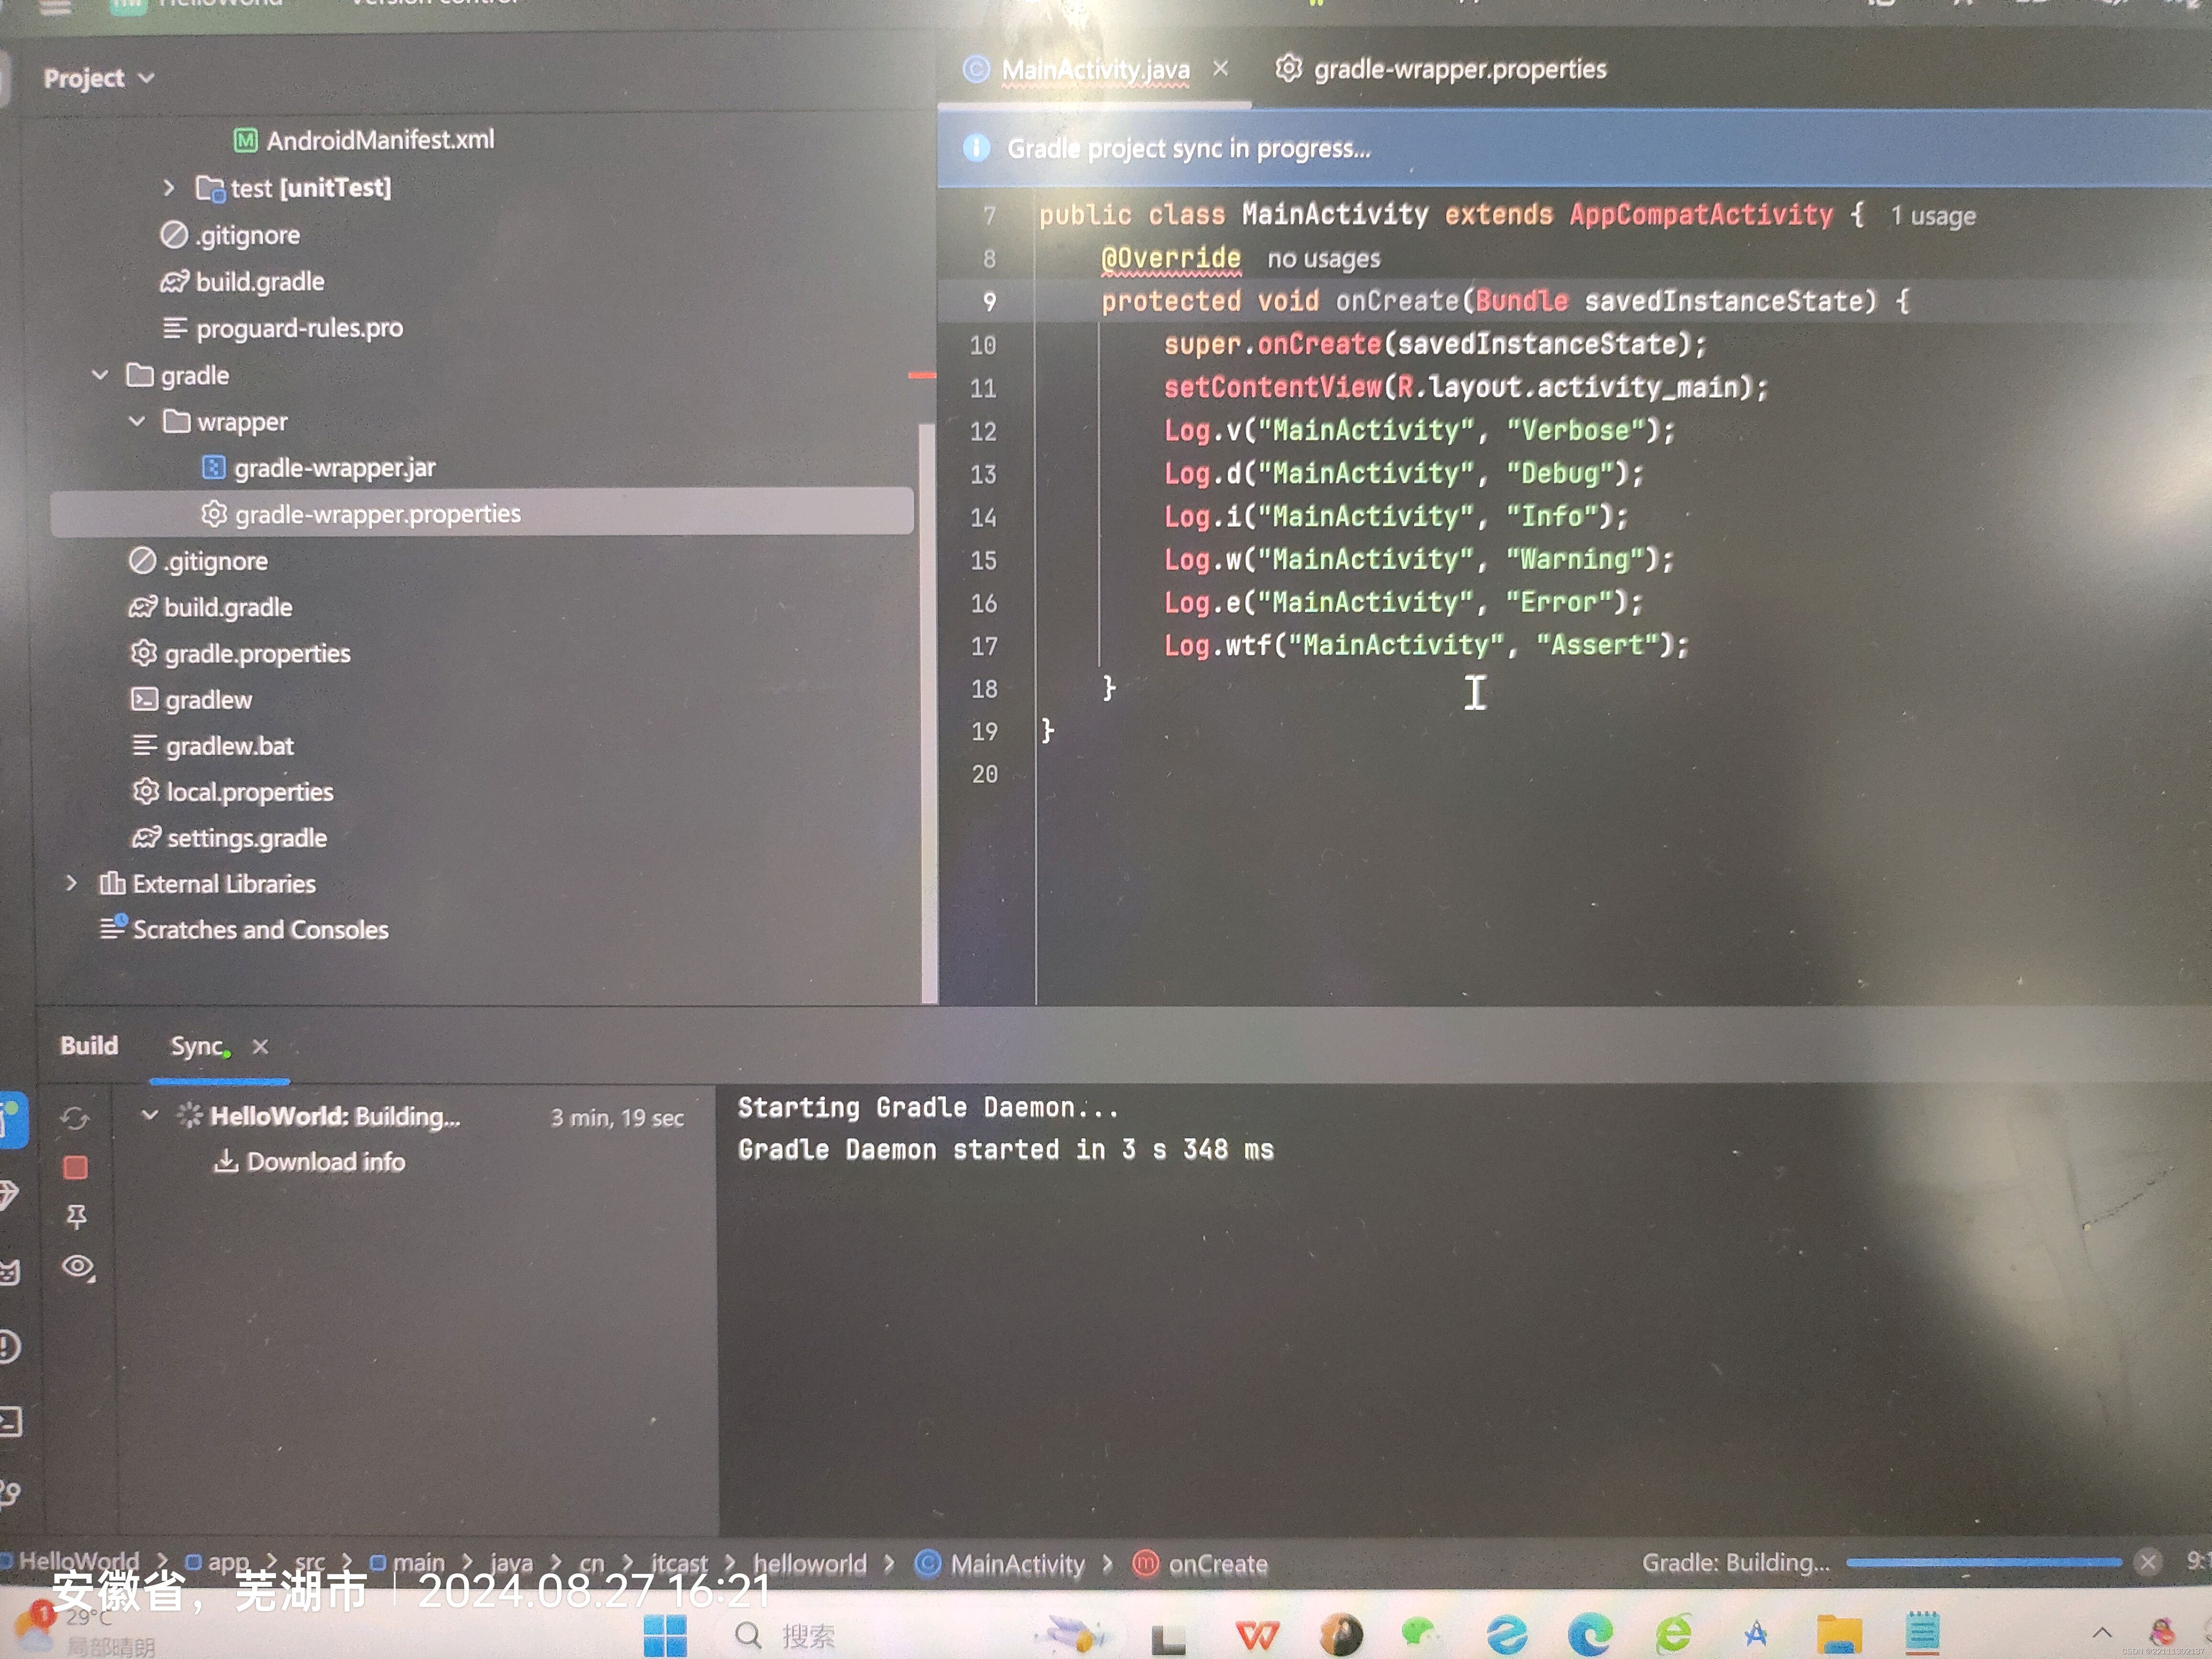Select the Build tab label

click(89, 1046)
